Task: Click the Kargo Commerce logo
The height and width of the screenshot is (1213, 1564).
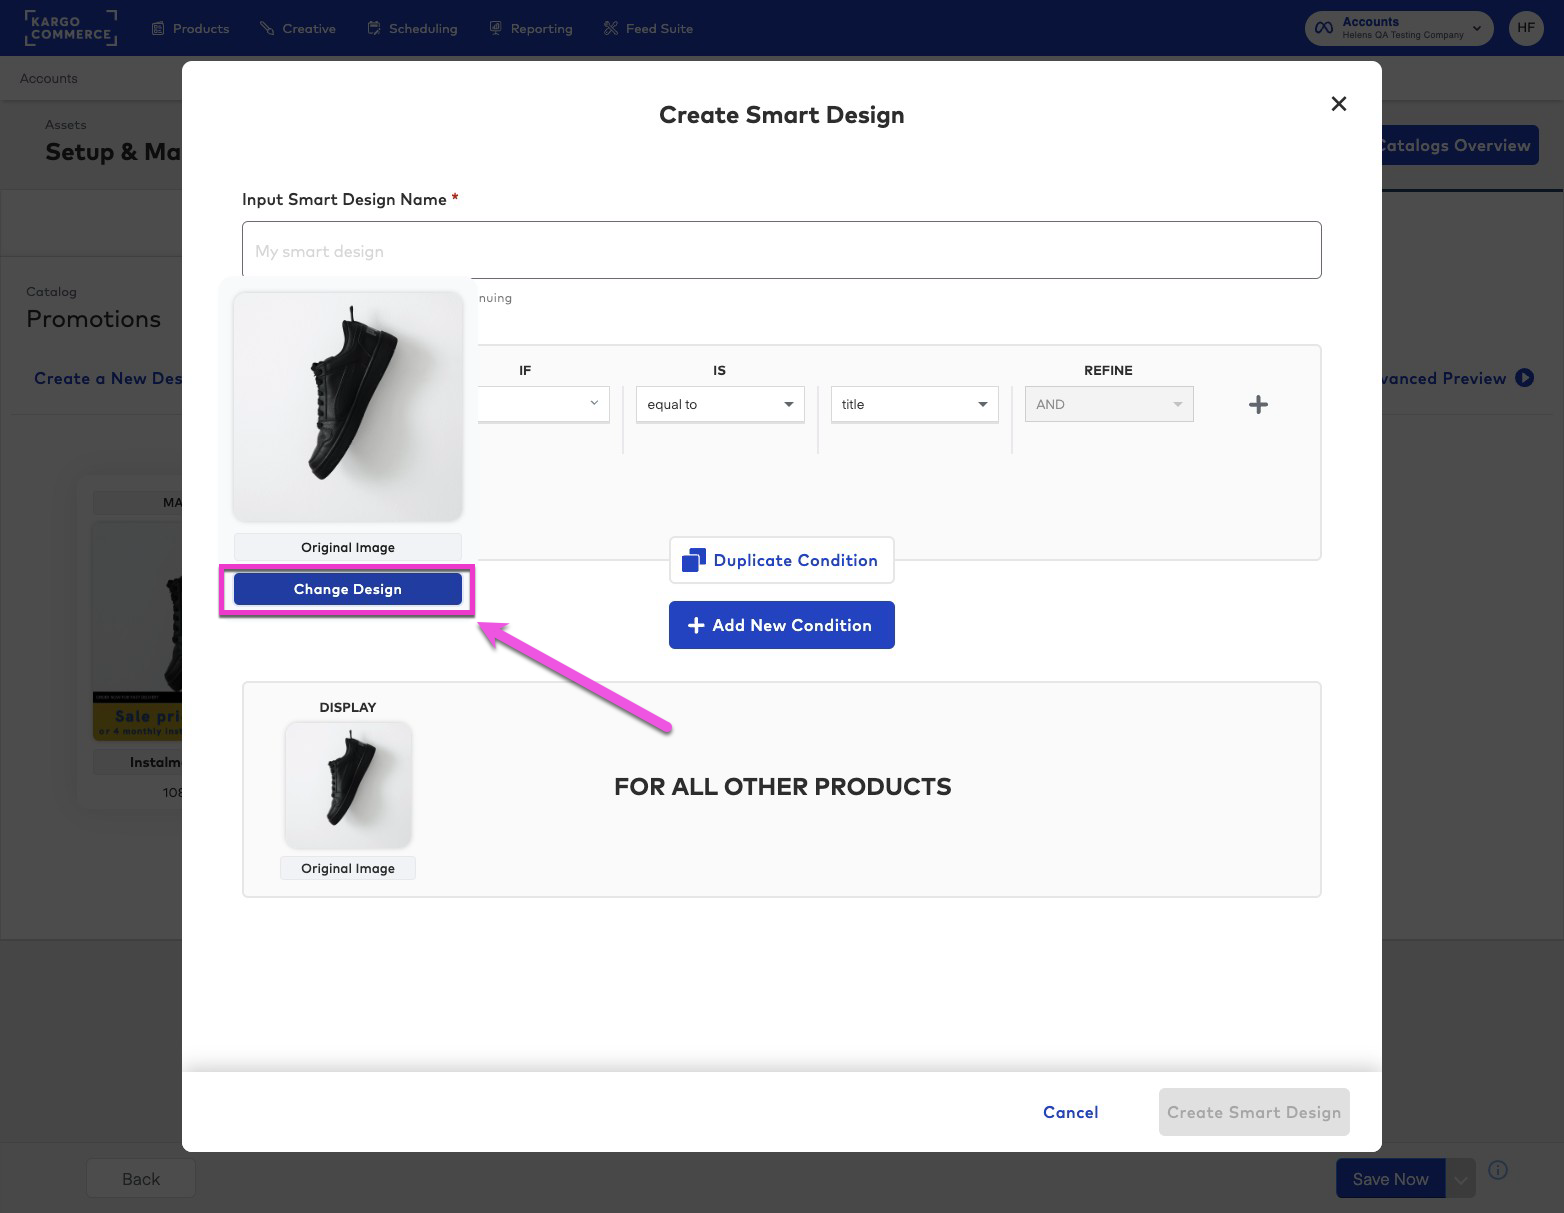Action: [70, 28]
